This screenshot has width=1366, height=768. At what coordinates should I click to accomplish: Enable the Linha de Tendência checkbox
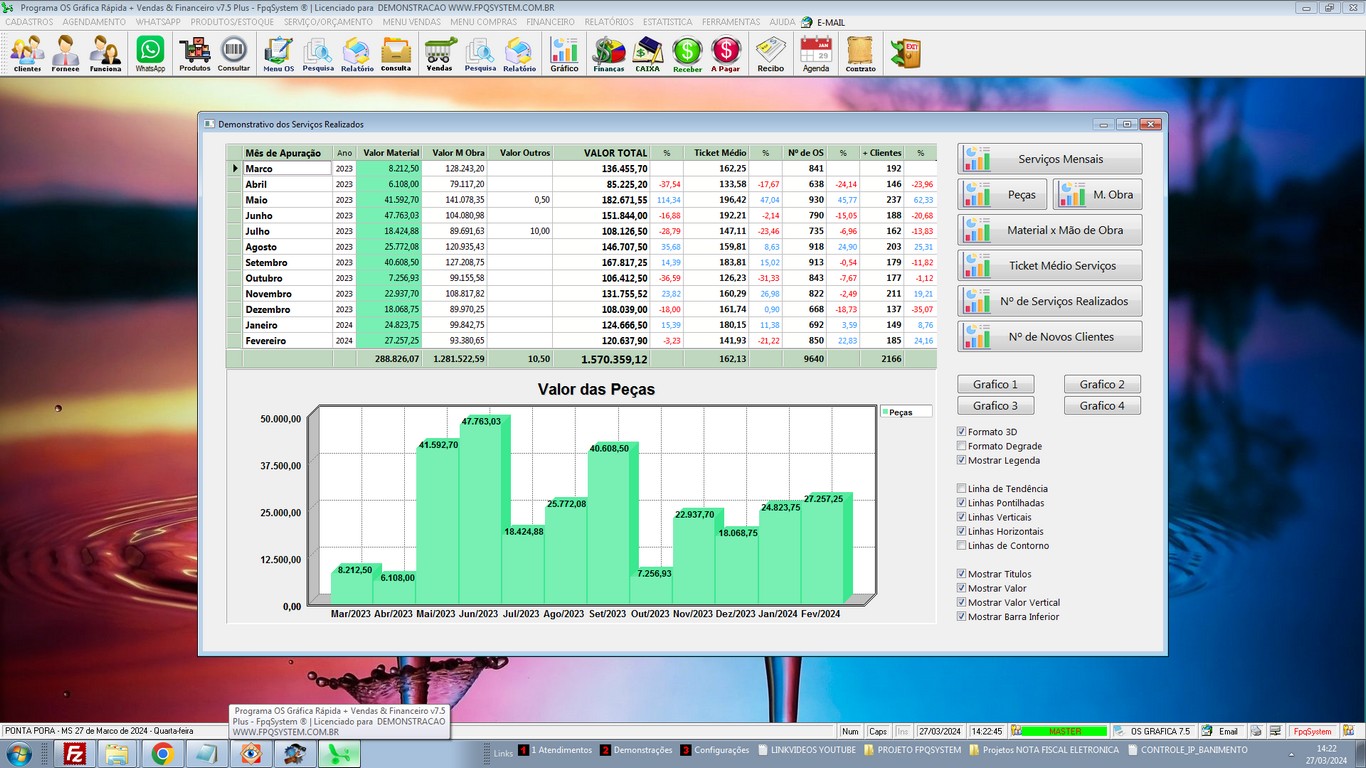pyautogui.click(x=962, y=489)
